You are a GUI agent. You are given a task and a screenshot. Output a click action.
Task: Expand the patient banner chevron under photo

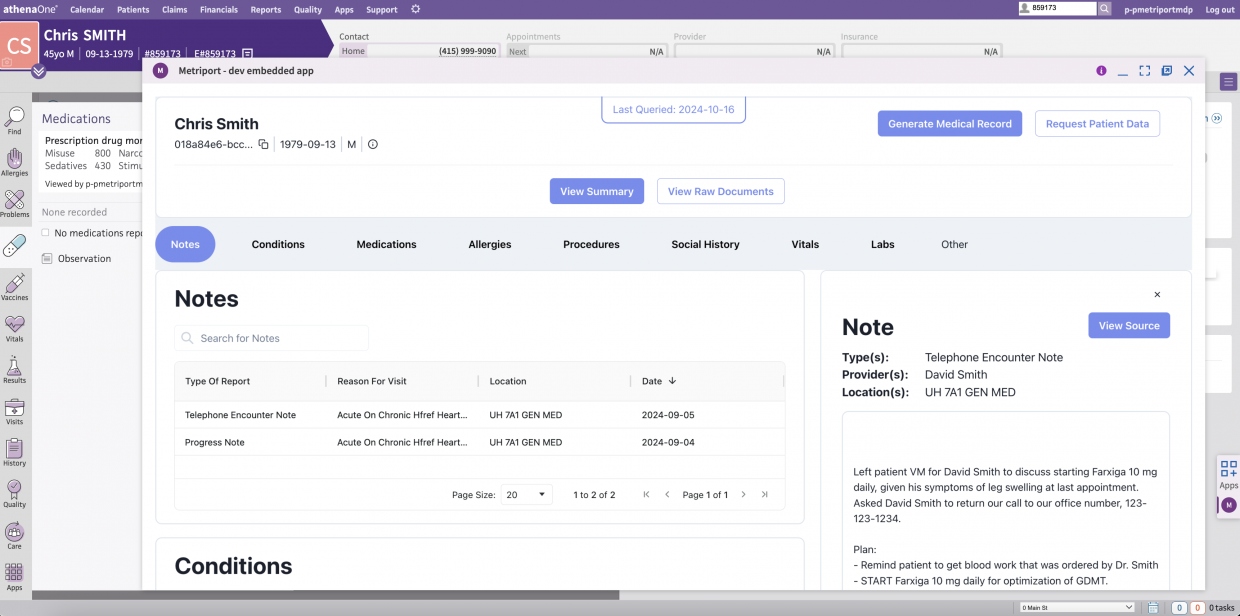(38, 71)
